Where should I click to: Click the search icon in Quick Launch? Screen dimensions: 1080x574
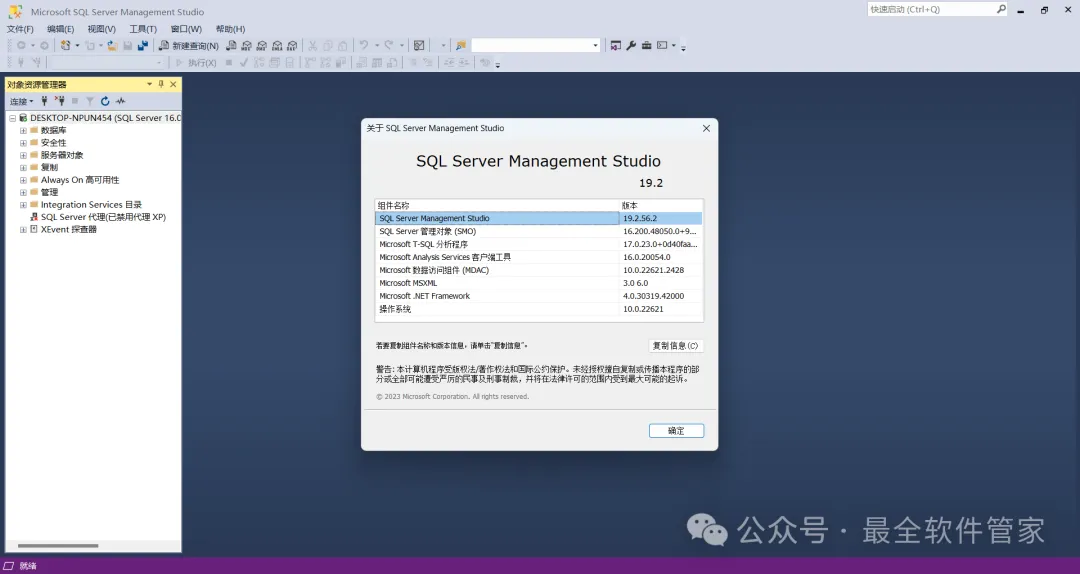tap(1001, 9)
